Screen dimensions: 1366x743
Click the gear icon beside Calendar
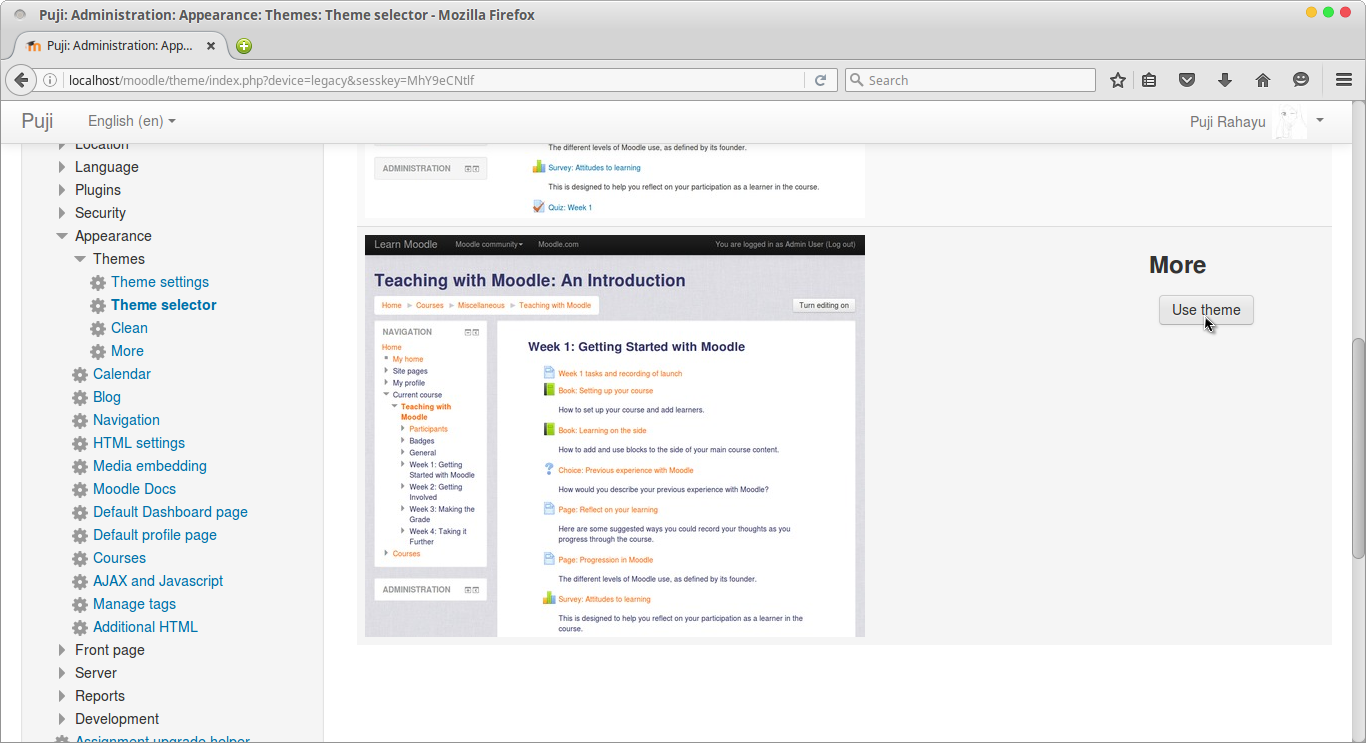pyautogui.click(x=79, y=373)
